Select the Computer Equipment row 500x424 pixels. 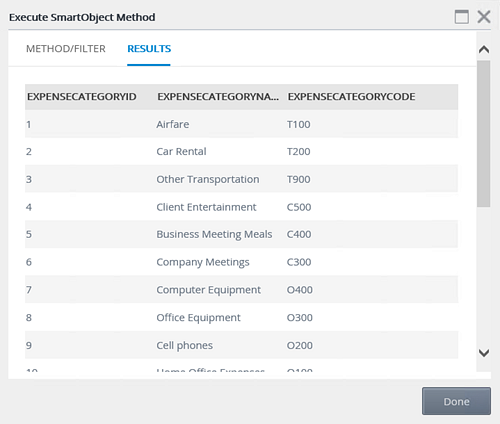tap(241, 290)
